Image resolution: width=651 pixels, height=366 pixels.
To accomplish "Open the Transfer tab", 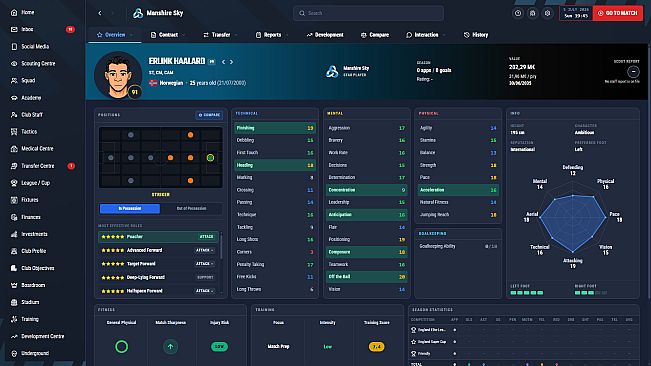I will click(217, 35).
